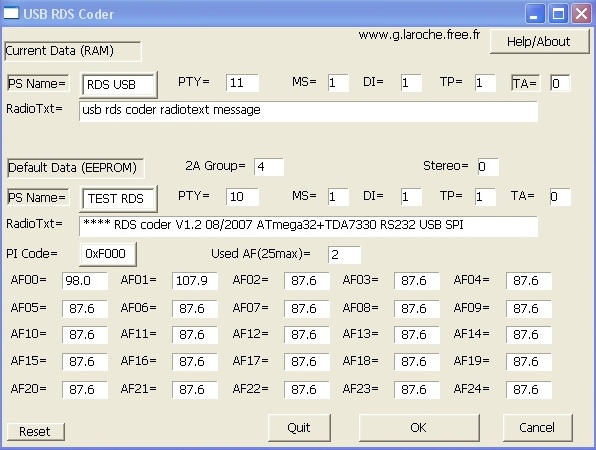Screen dimensions: 596x450
Task: Select the Stereo value field
Action: 488,167
